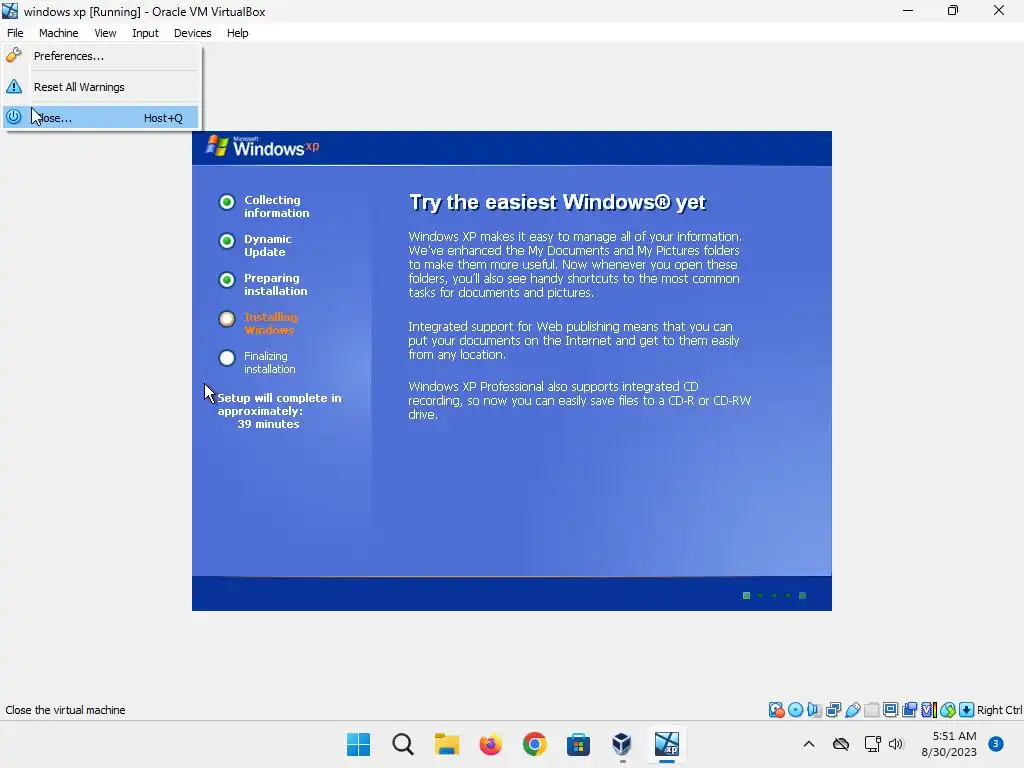Click the Dynamic Update step bullet
This screenshot has width=1024, height=768.
(227, 241)
